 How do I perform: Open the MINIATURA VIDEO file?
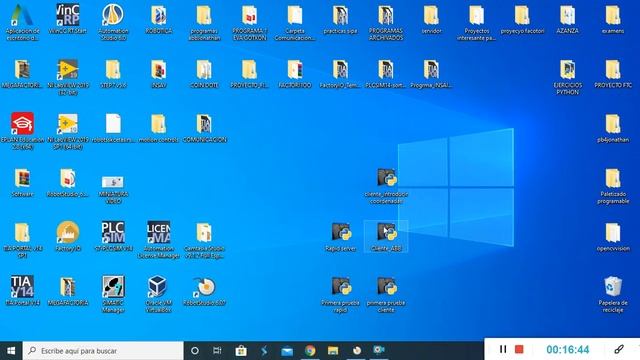(113, 189)
